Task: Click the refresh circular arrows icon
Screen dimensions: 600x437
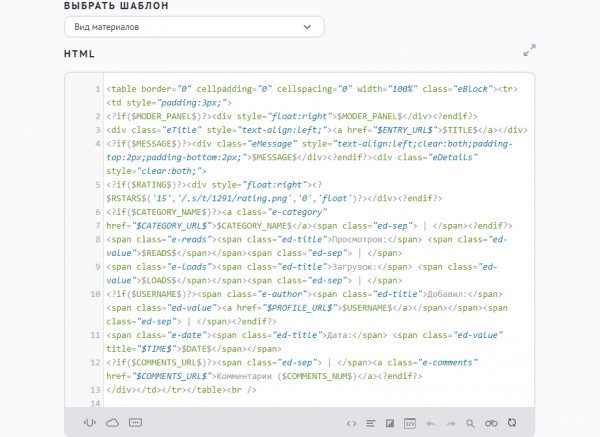Action: (x=512, y=423)
